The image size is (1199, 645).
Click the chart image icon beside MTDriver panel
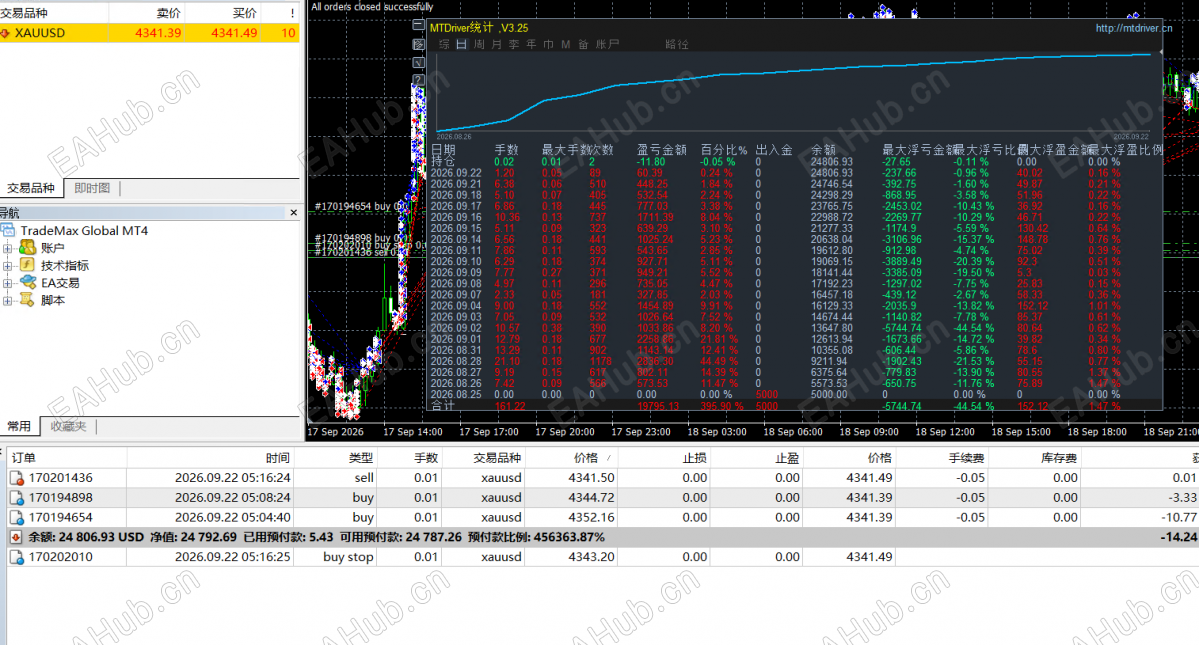click(418, 44)
